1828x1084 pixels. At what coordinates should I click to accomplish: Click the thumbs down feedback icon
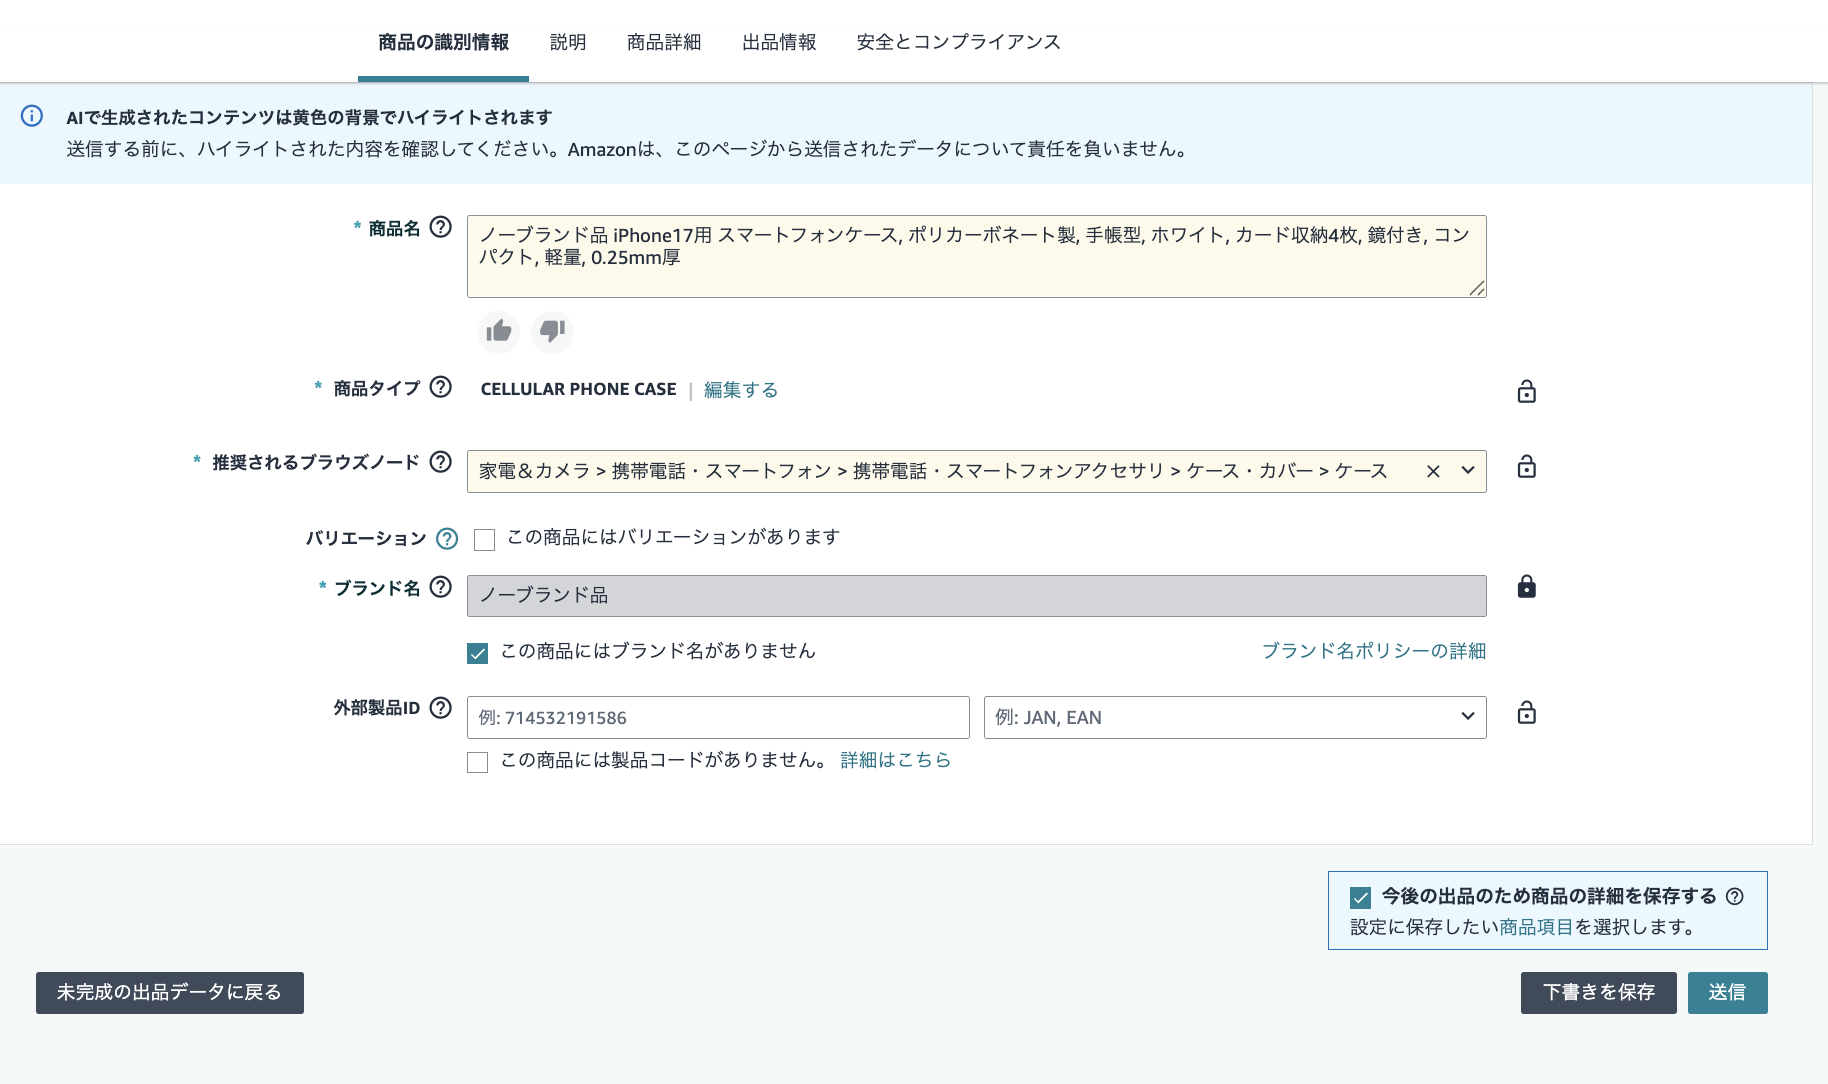[552, 331]
